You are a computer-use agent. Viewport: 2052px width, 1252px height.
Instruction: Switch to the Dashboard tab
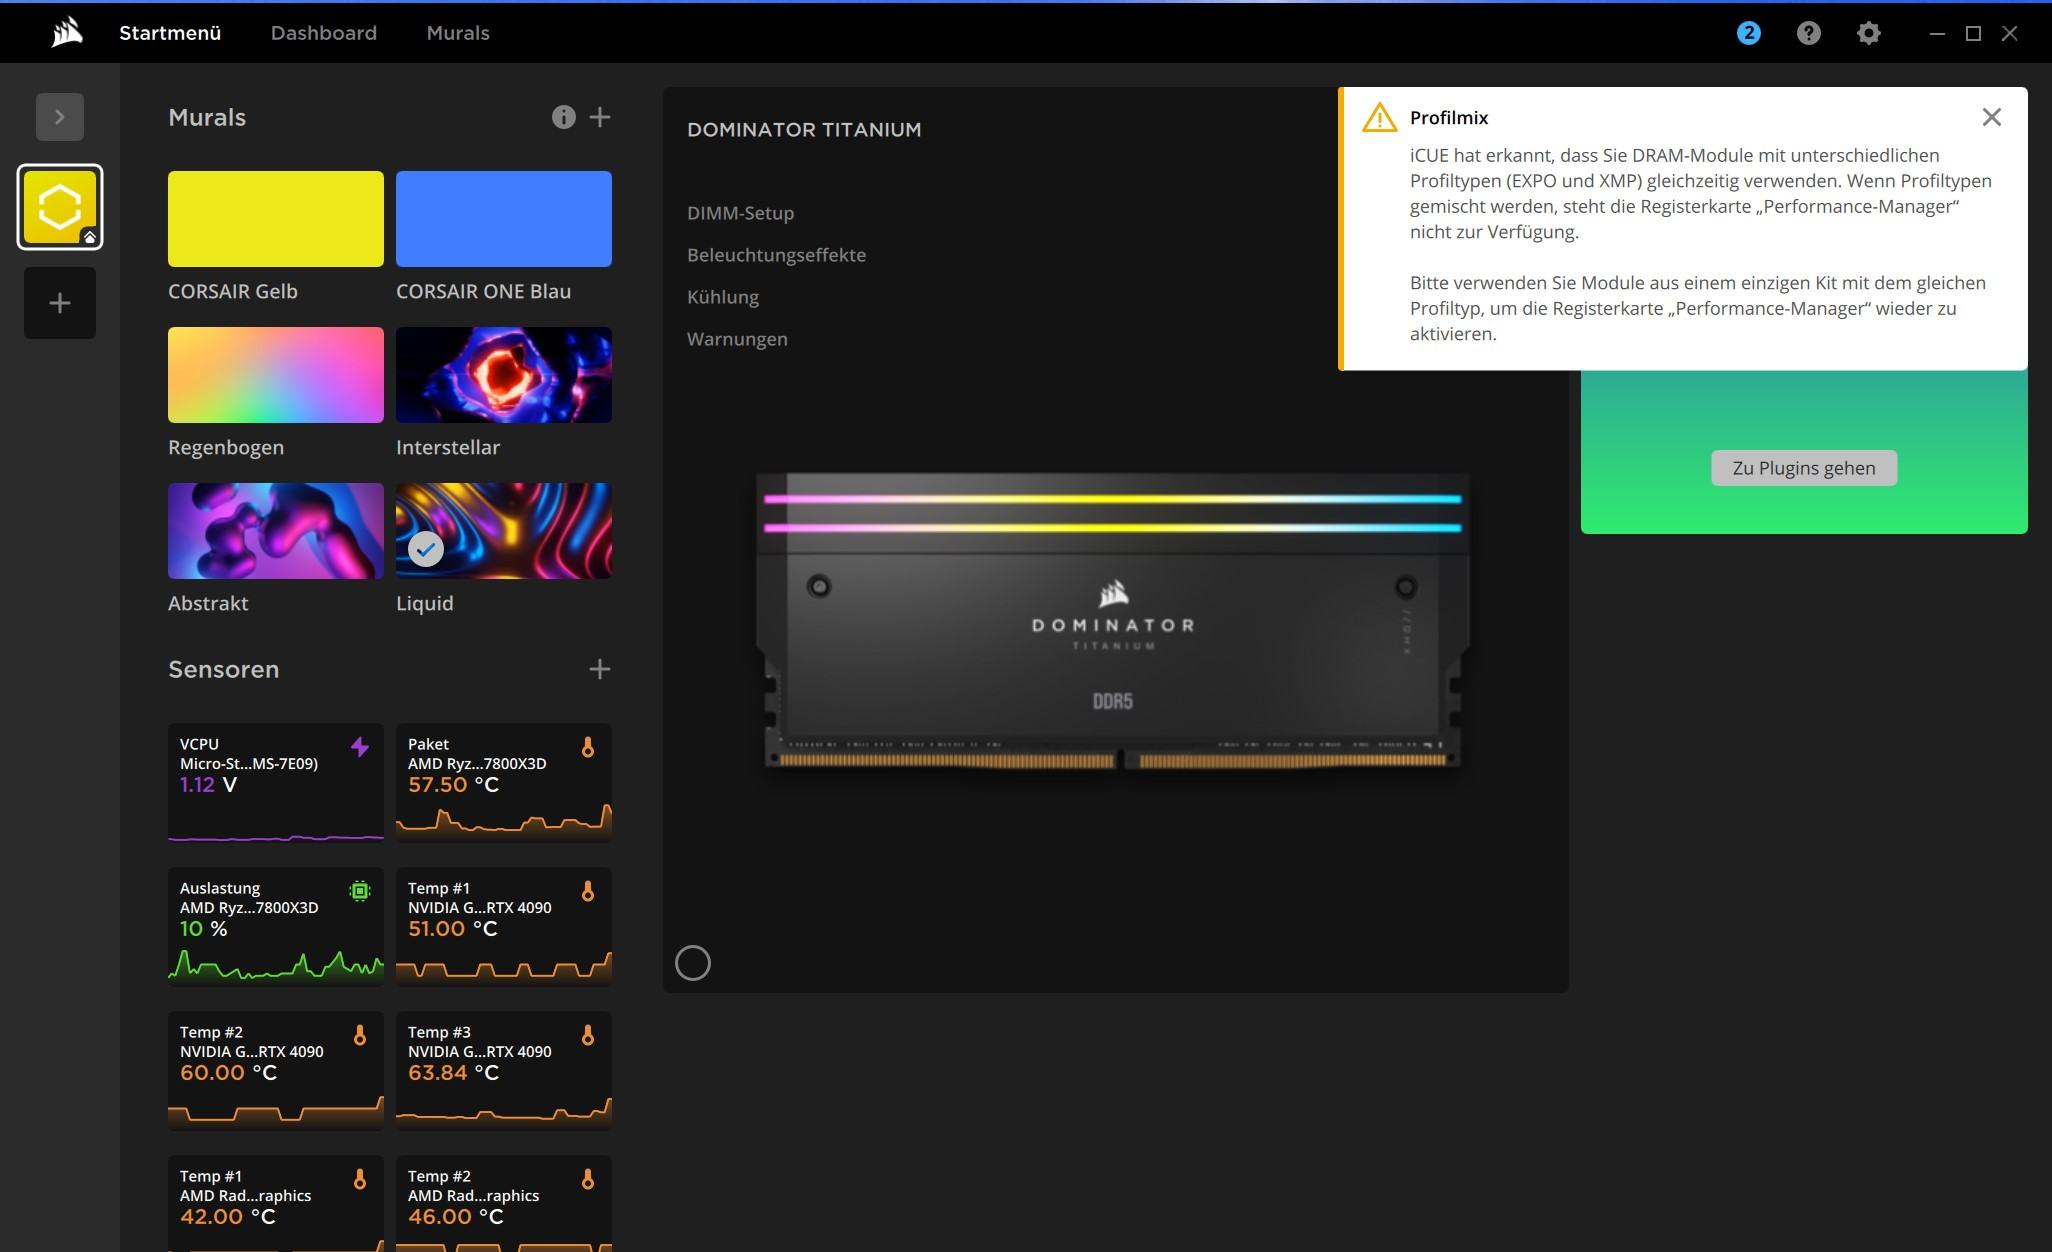click(x=323, y=33)
